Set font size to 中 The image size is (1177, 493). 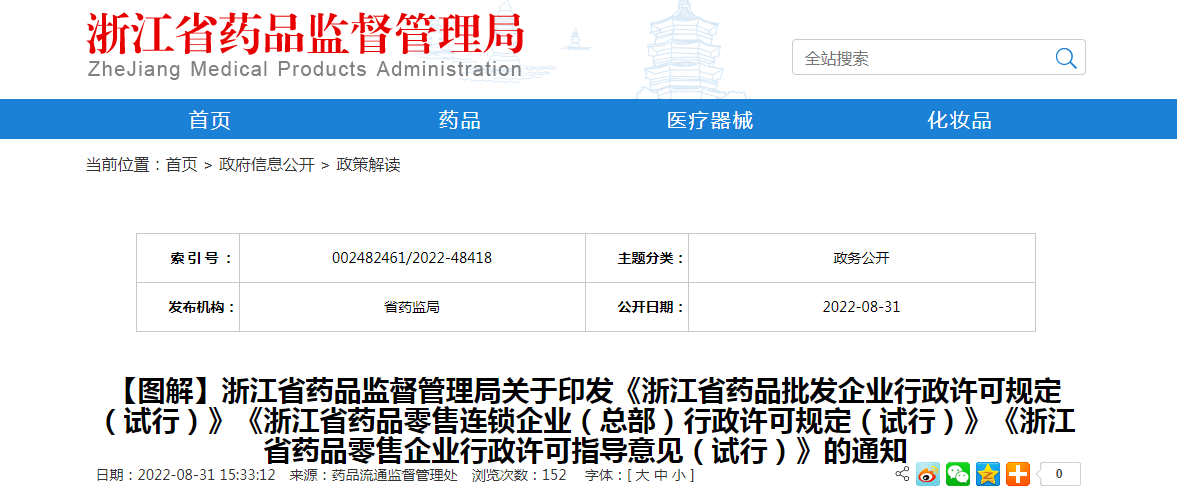pos(660,475)
